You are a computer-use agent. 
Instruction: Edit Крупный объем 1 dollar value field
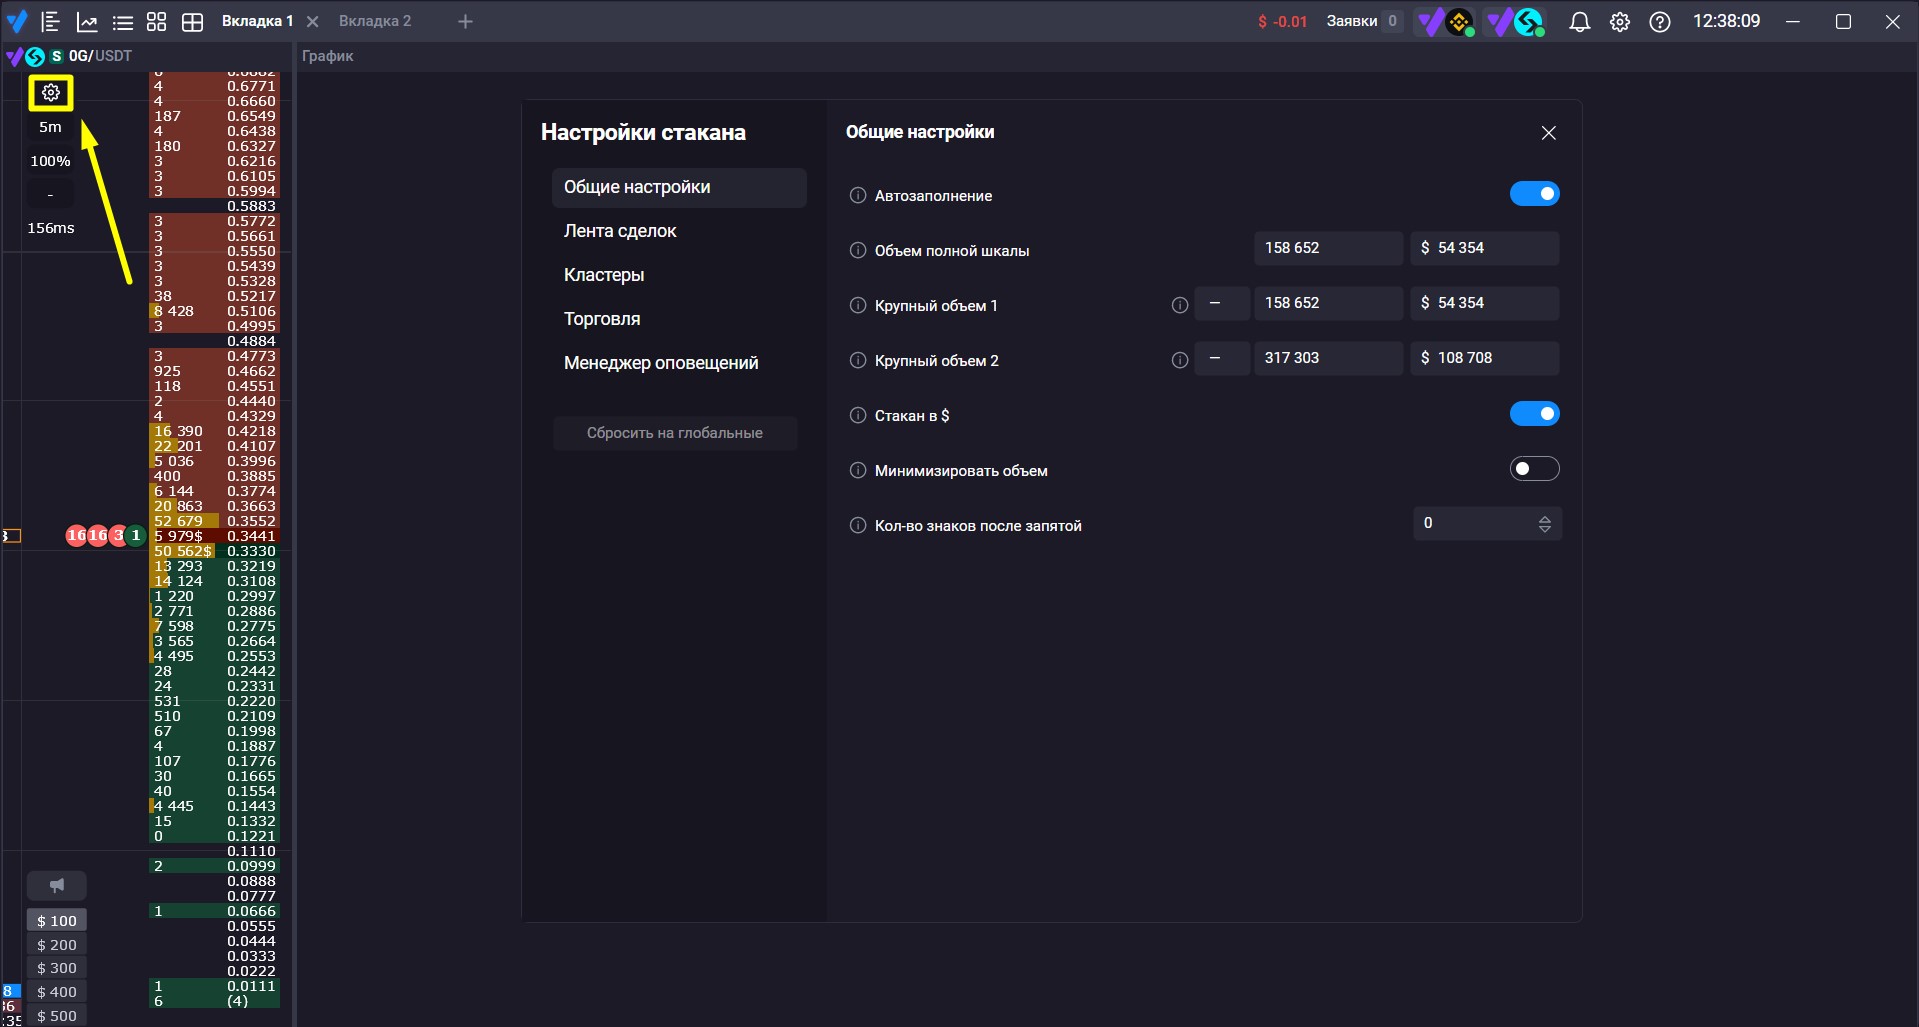(1485, 303)
